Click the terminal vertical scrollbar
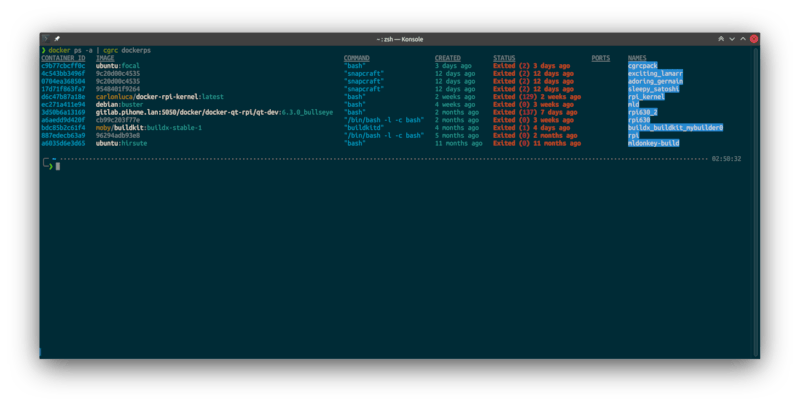Screen dimensions: 800x406 tap(756, 202)
